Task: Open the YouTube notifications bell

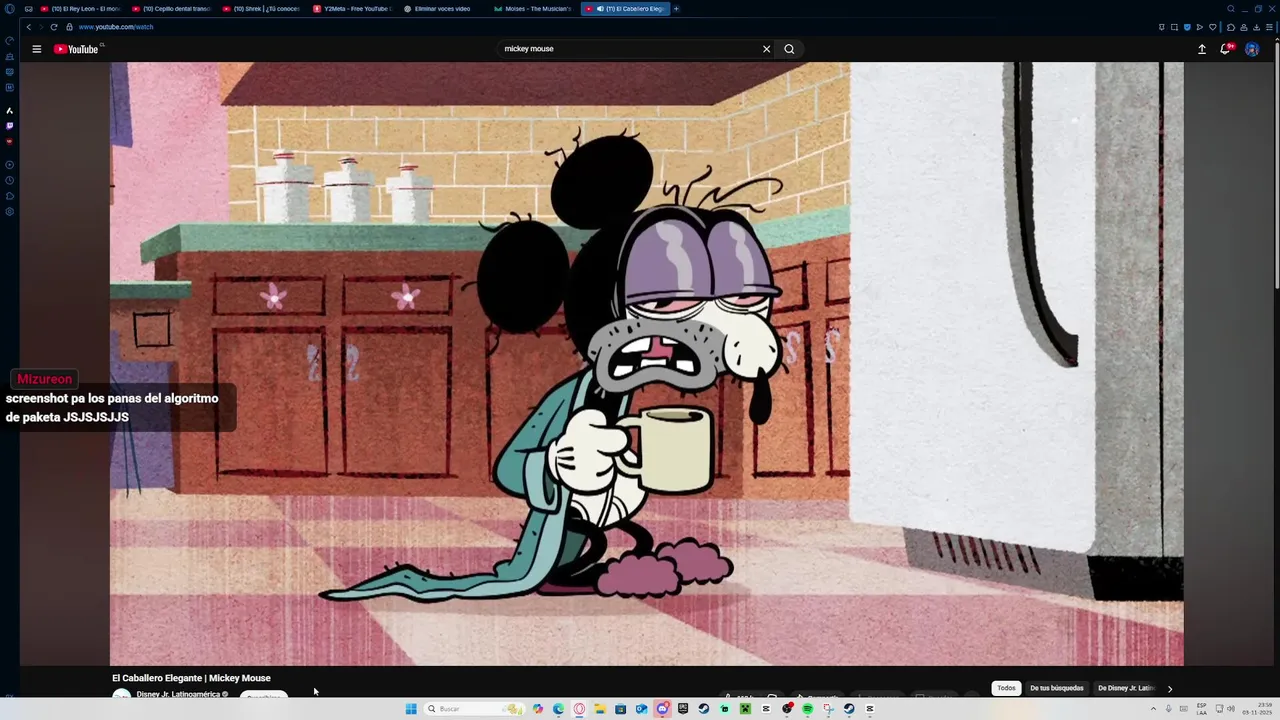Action: 1226,49
